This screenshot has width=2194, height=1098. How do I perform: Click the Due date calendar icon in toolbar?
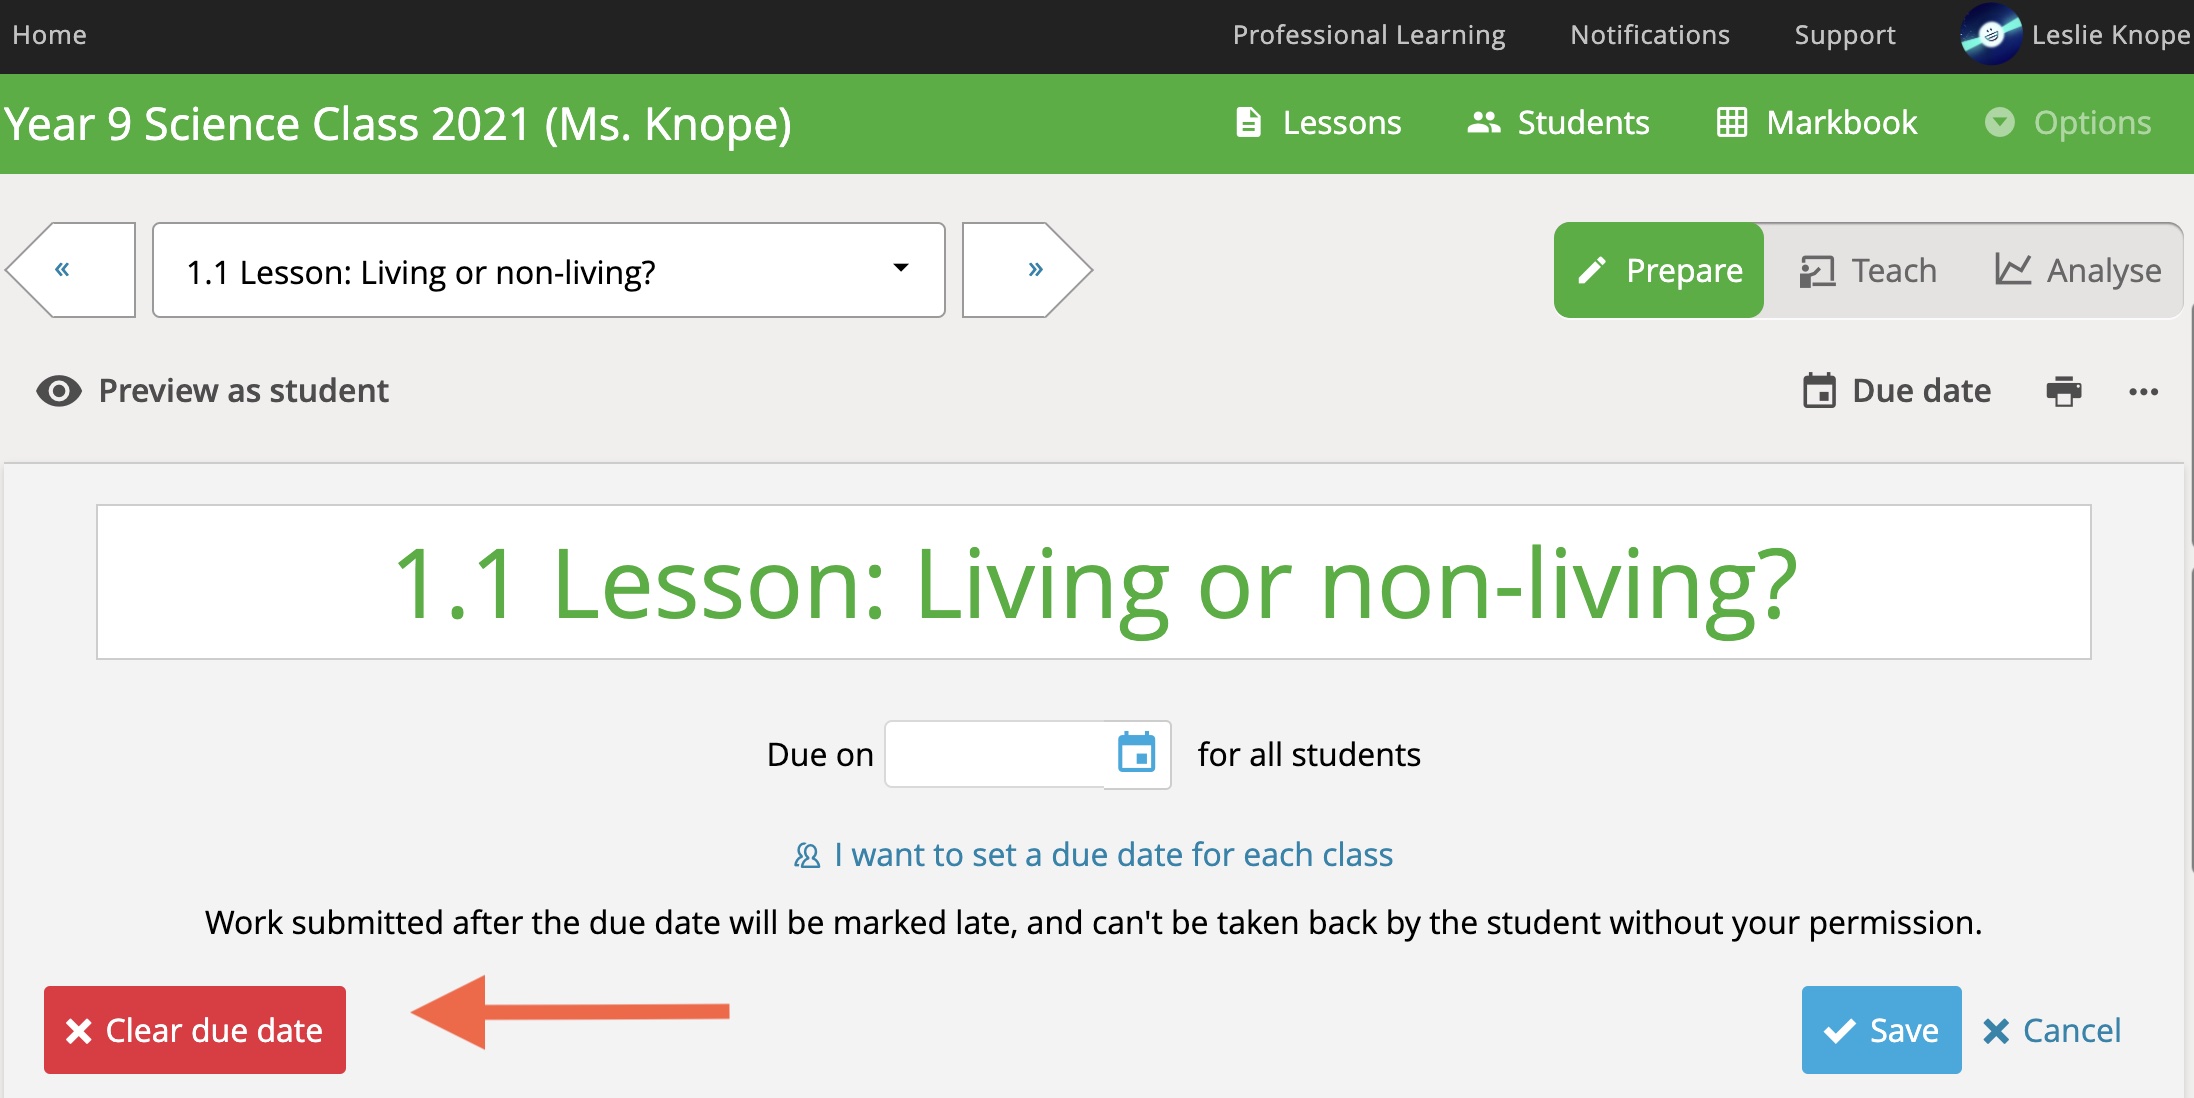click(x=1819, y=391)
